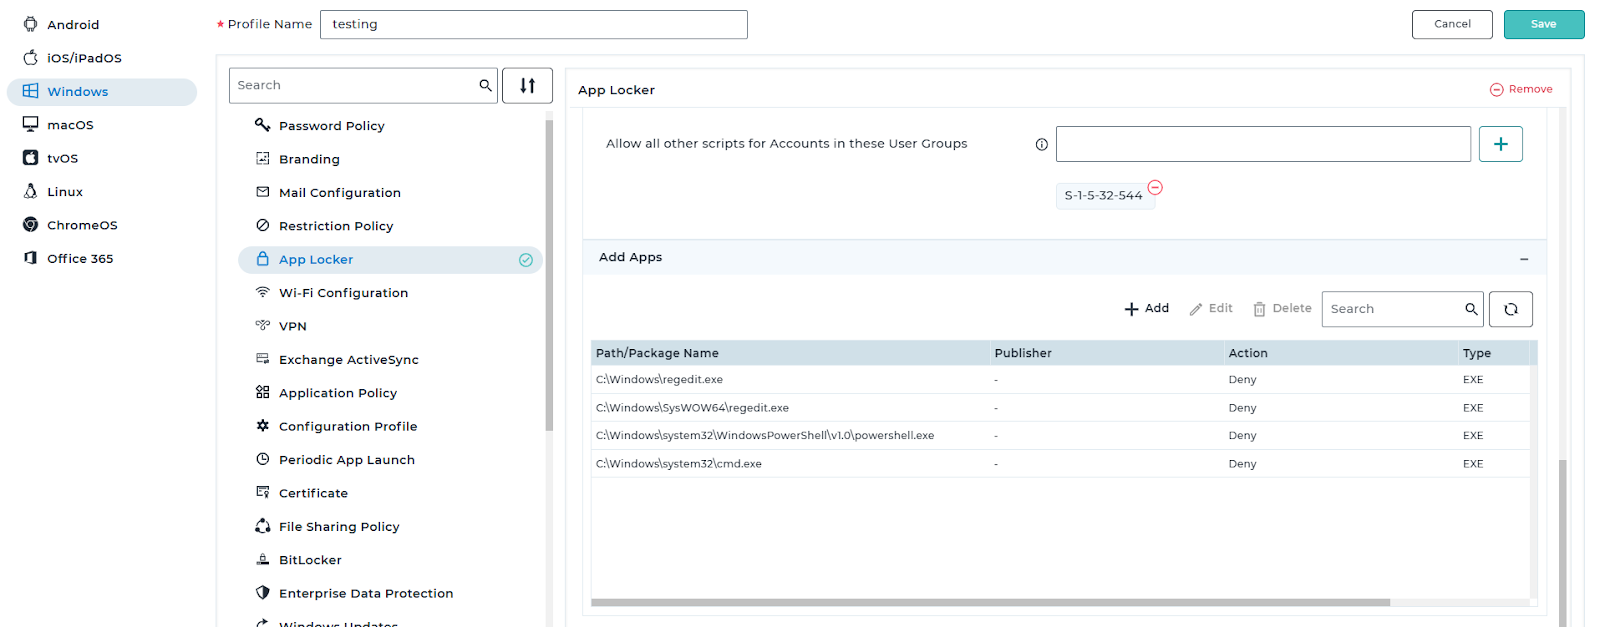Click the plus button to add user group

pos(1500,144)
